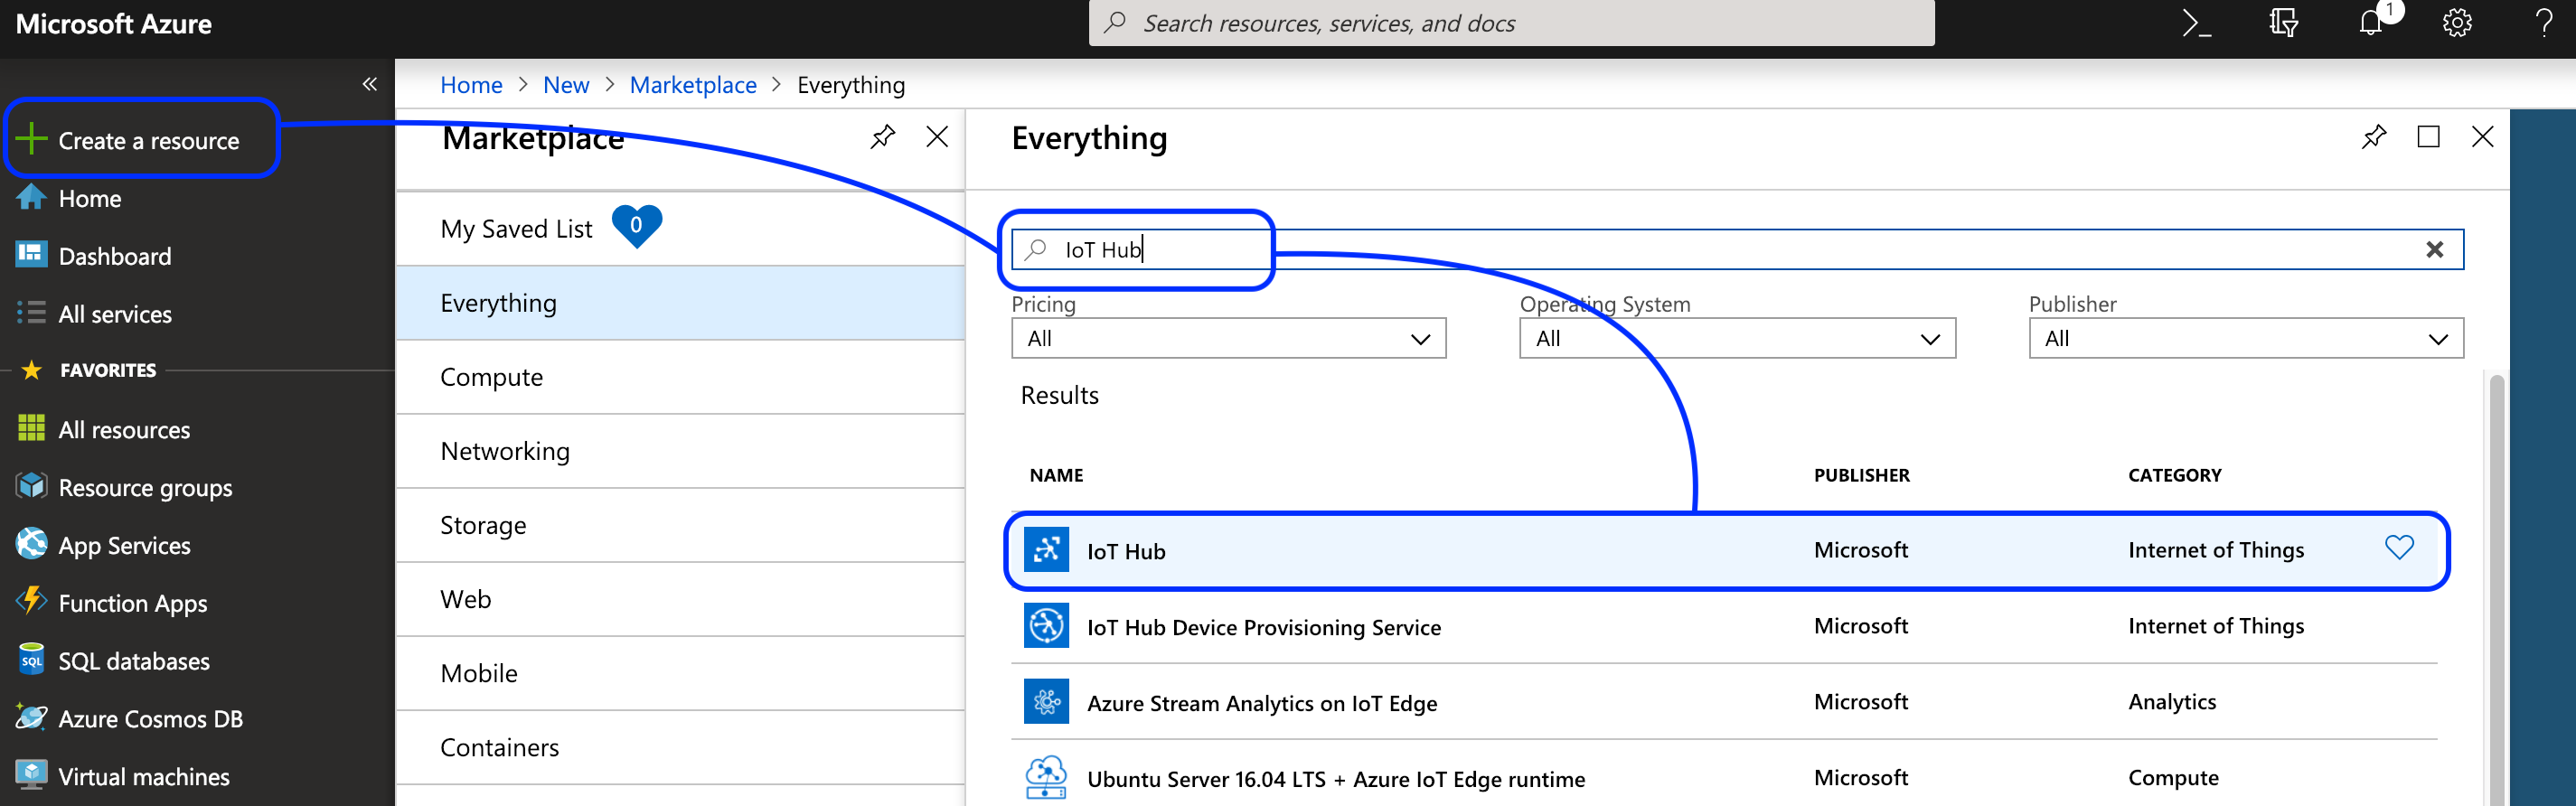Select the Containers category
Viewport: 2576px width, 806px height.
click(x=680, y=747)
